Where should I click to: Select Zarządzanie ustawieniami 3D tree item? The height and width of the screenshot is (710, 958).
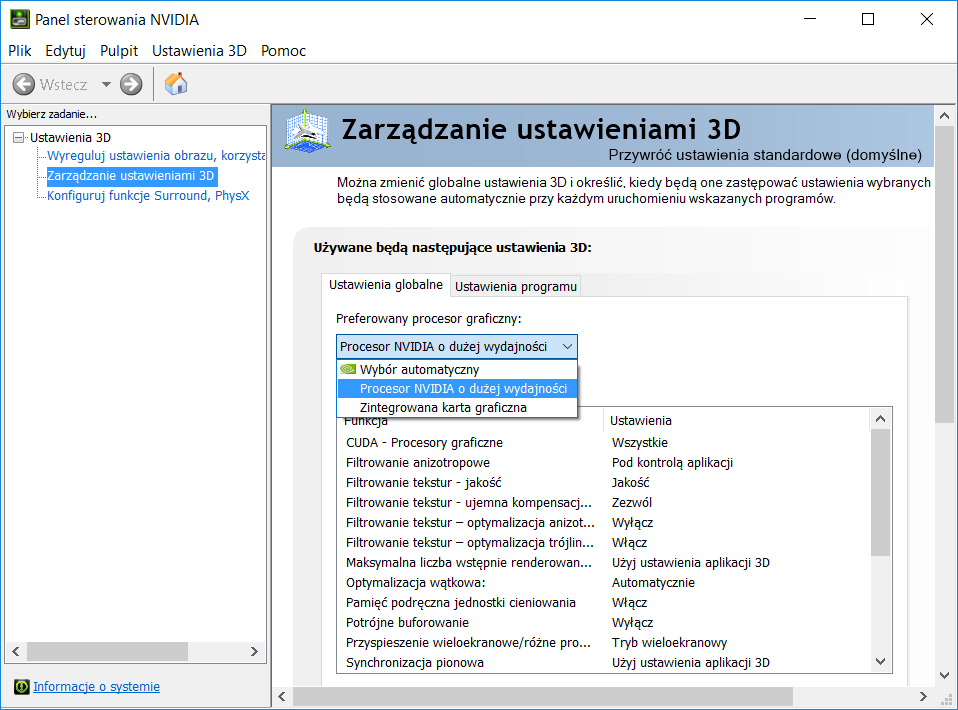[x=131, y=176]
